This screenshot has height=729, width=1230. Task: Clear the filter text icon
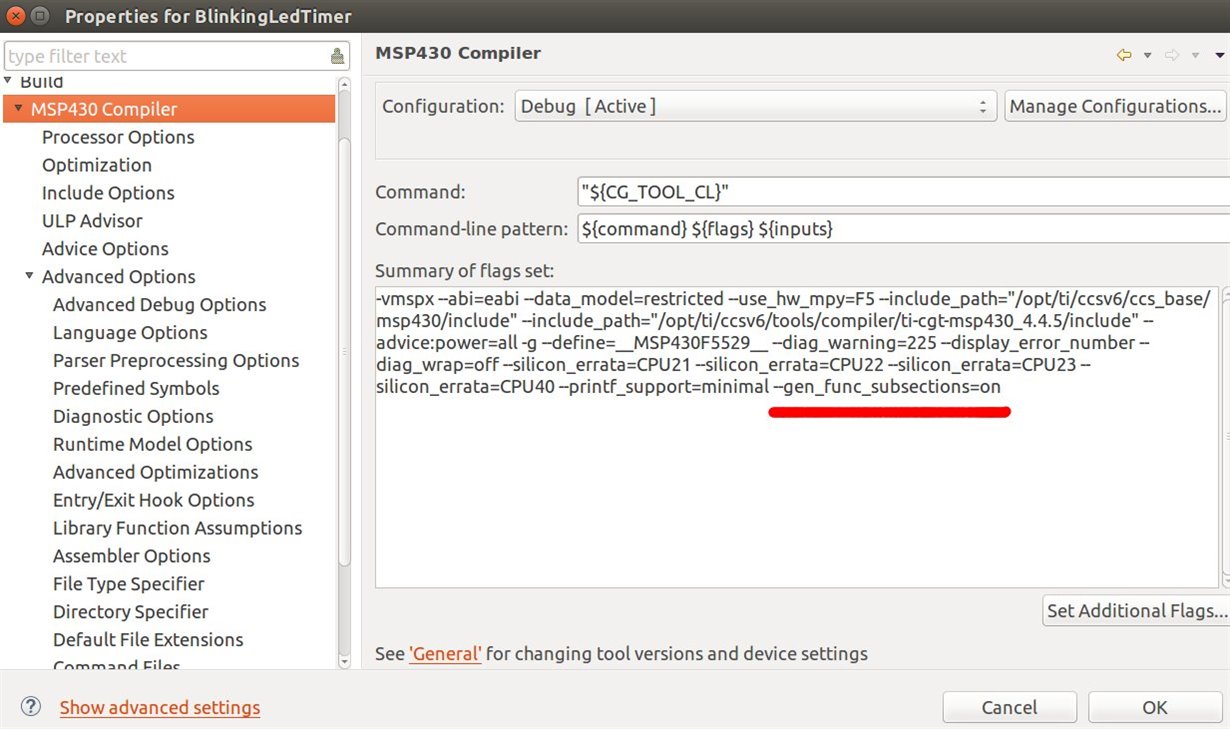coord(338,56)
